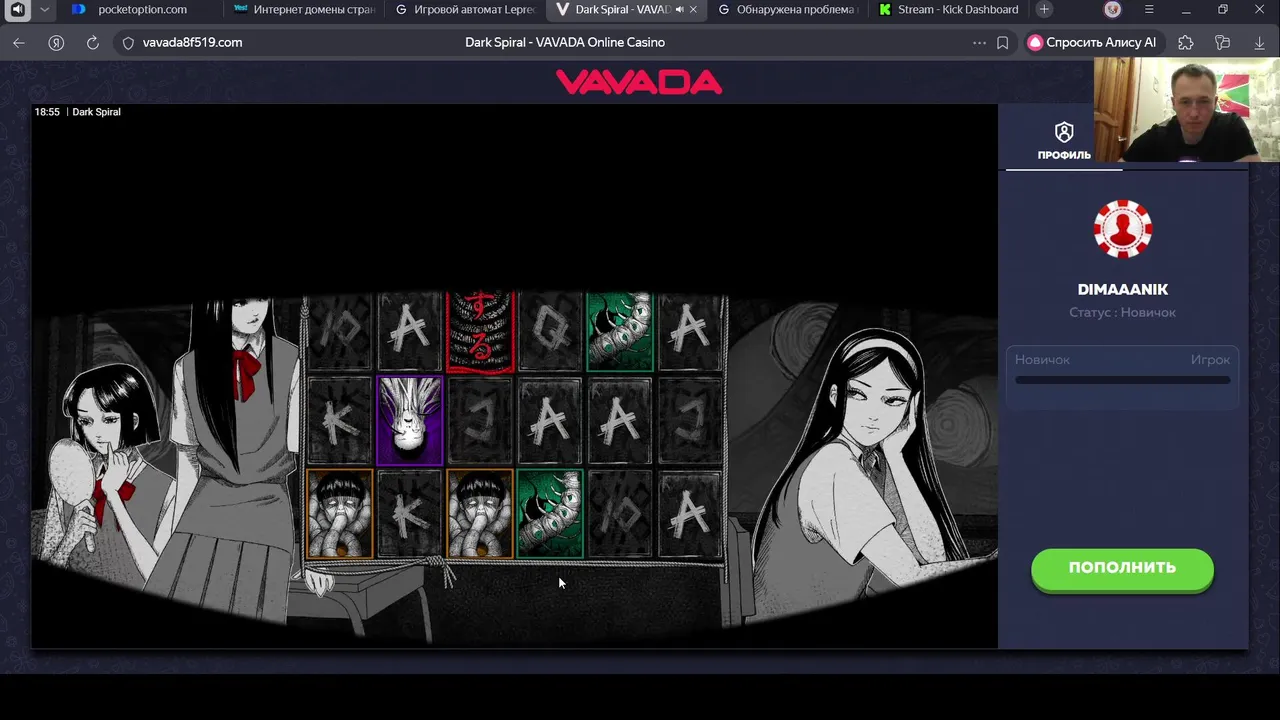Click the speaker icon at browser's top-left corner
The height and width of the screenshot is (720, 1280).
pos(17,9)
